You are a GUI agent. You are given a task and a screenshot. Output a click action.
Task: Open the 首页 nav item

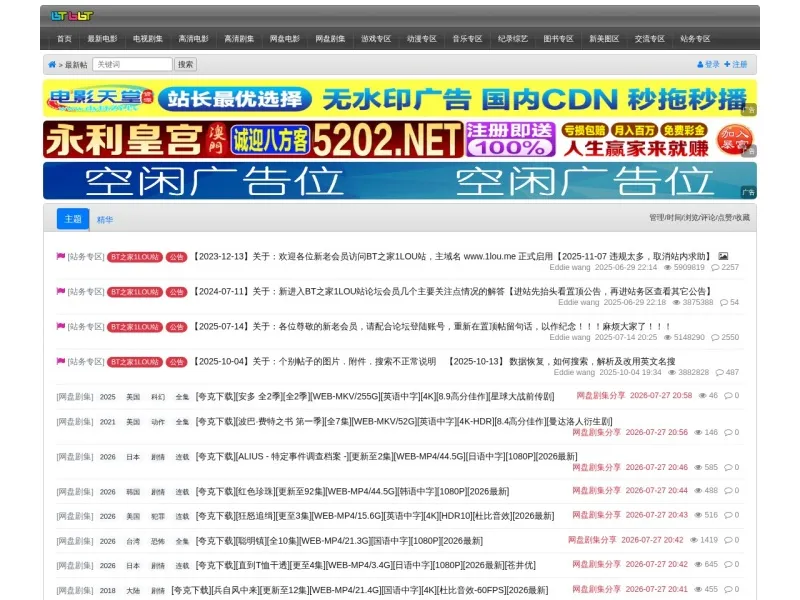(64, 39)
